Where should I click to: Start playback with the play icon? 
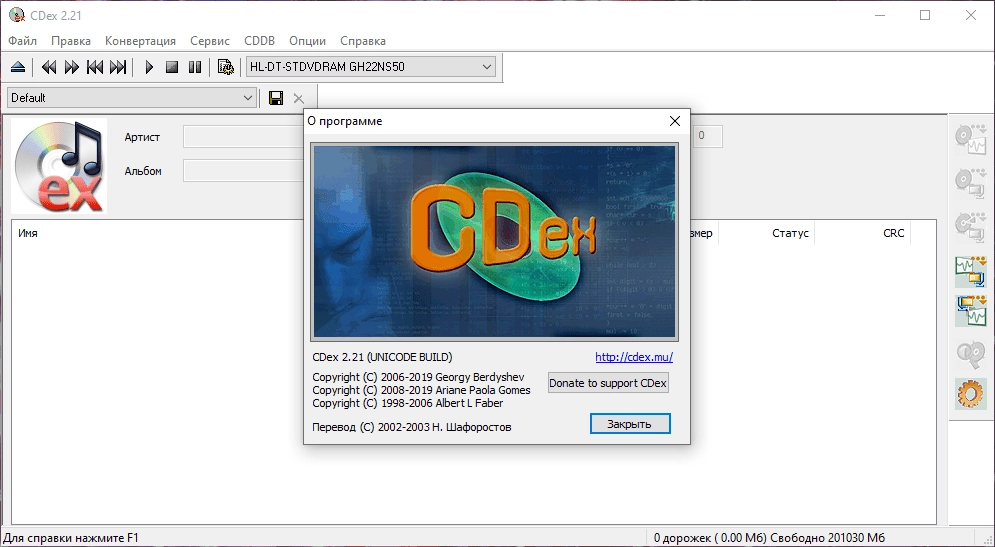(x=149, y=67)
